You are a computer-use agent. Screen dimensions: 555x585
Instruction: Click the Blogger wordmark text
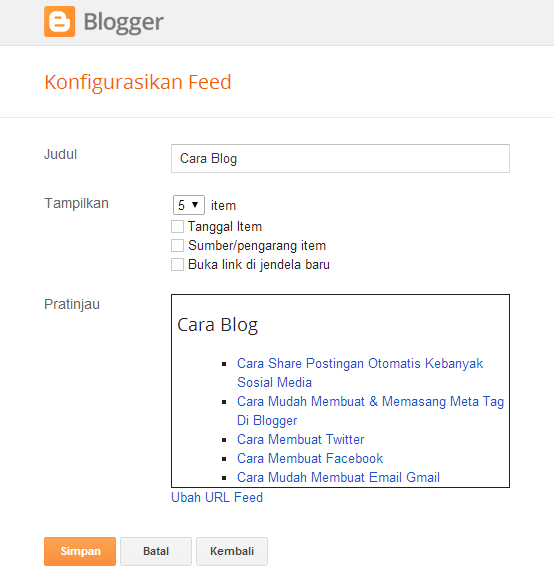point(123,22)
